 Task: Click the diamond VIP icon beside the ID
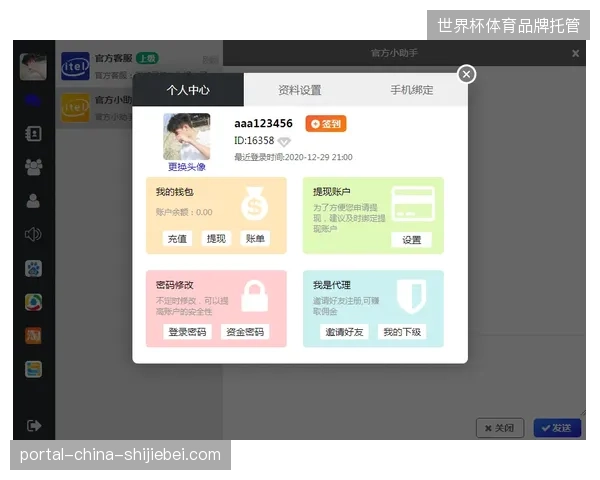[x=284, y=142]
